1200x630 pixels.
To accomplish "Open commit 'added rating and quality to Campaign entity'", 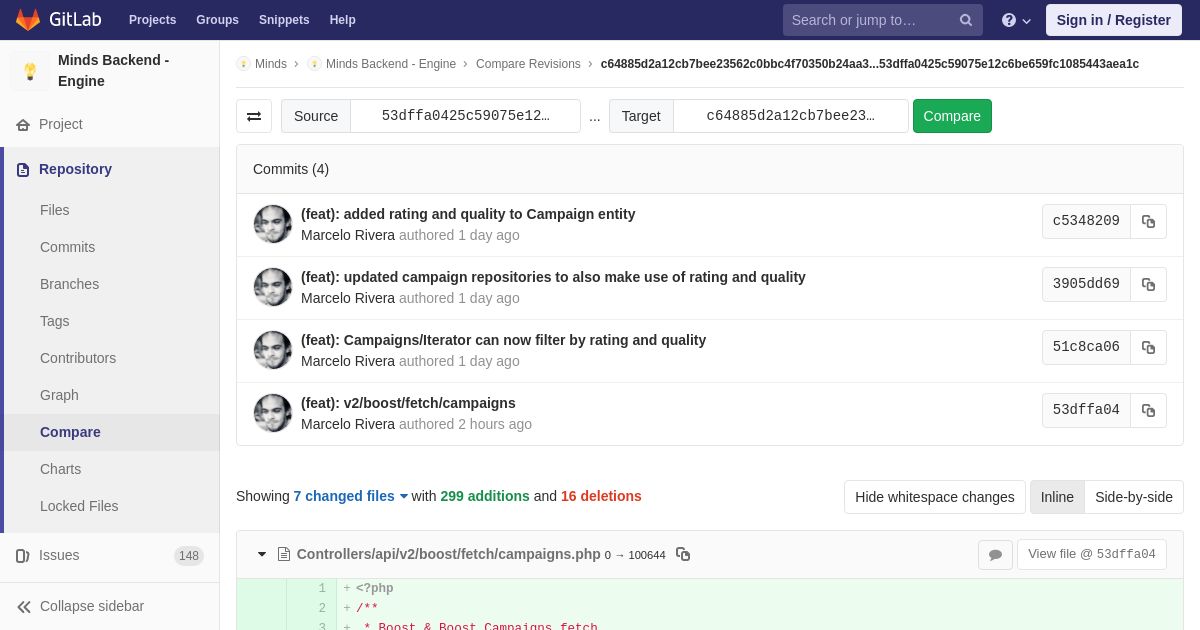I will point(468,214).
